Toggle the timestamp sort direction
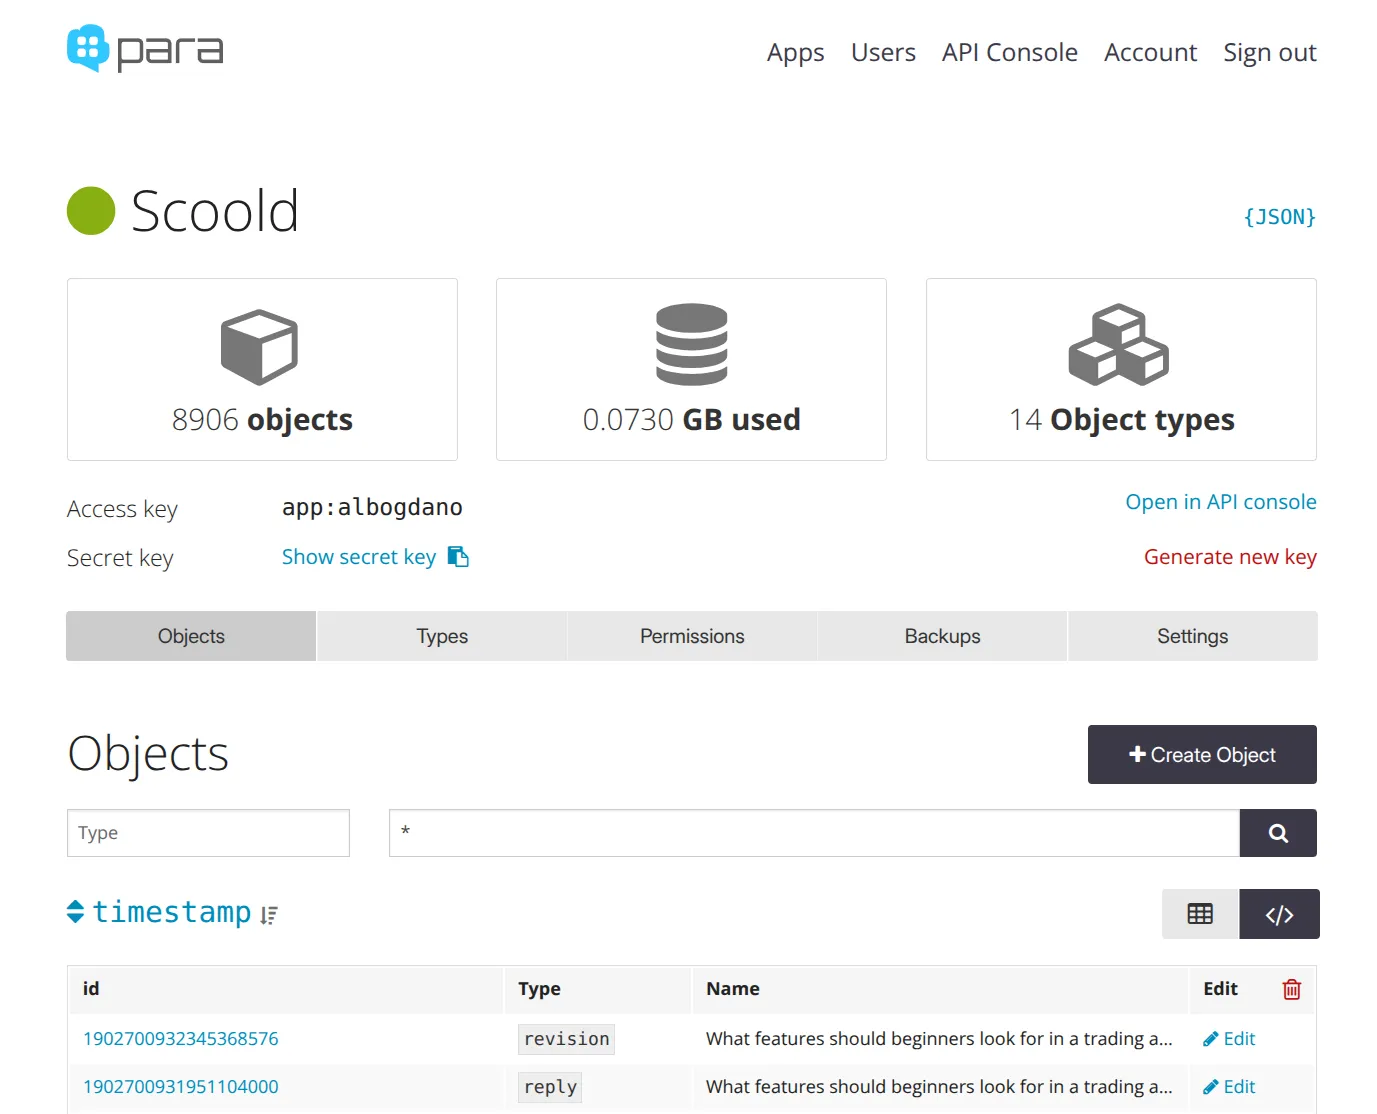The width and height of the screenshot is (1377, 1114). tap(267, 915)
